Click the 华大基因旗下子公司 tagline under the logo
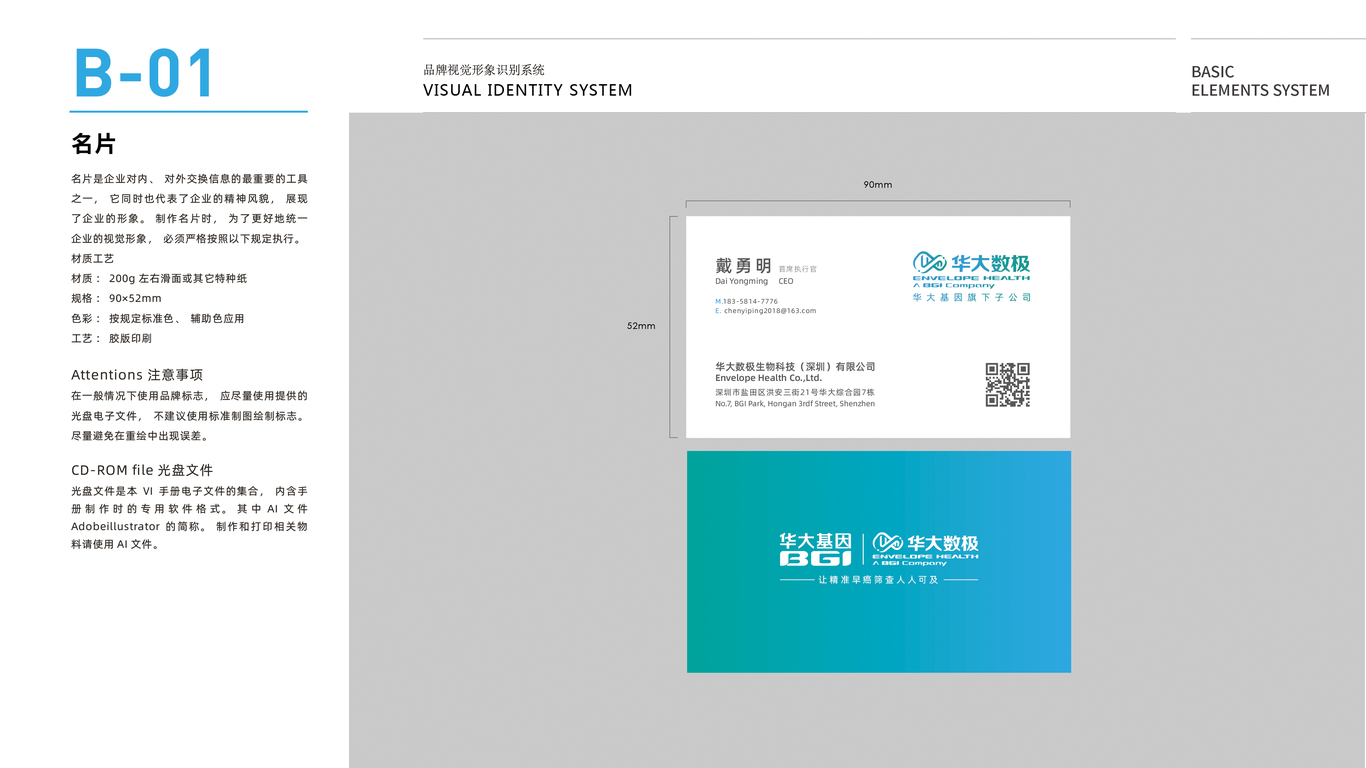This screenshot has height=768, width=1366. tap(971, 298)
